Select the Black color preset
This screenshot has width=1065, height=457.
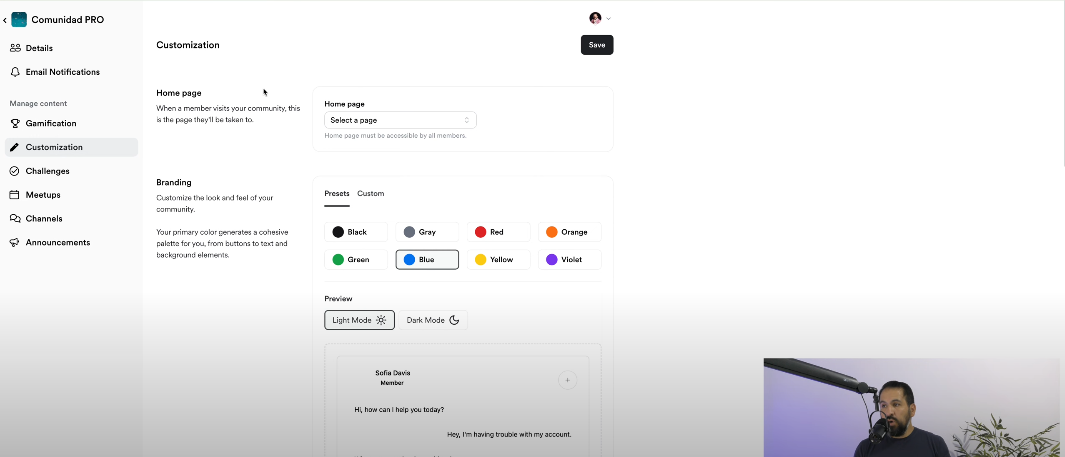[356, 232]
